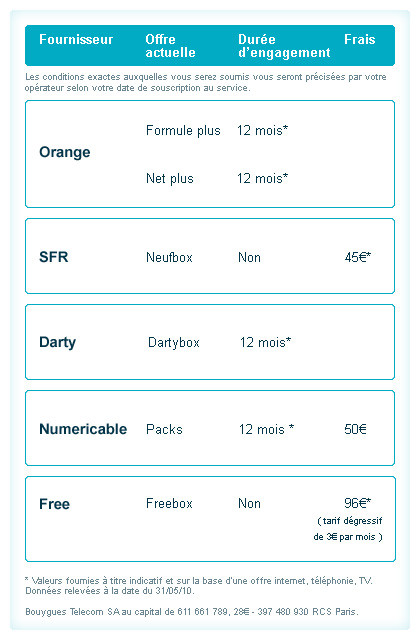Click the tarif dégressif note
420x640 pixels.
pos(348,529)
